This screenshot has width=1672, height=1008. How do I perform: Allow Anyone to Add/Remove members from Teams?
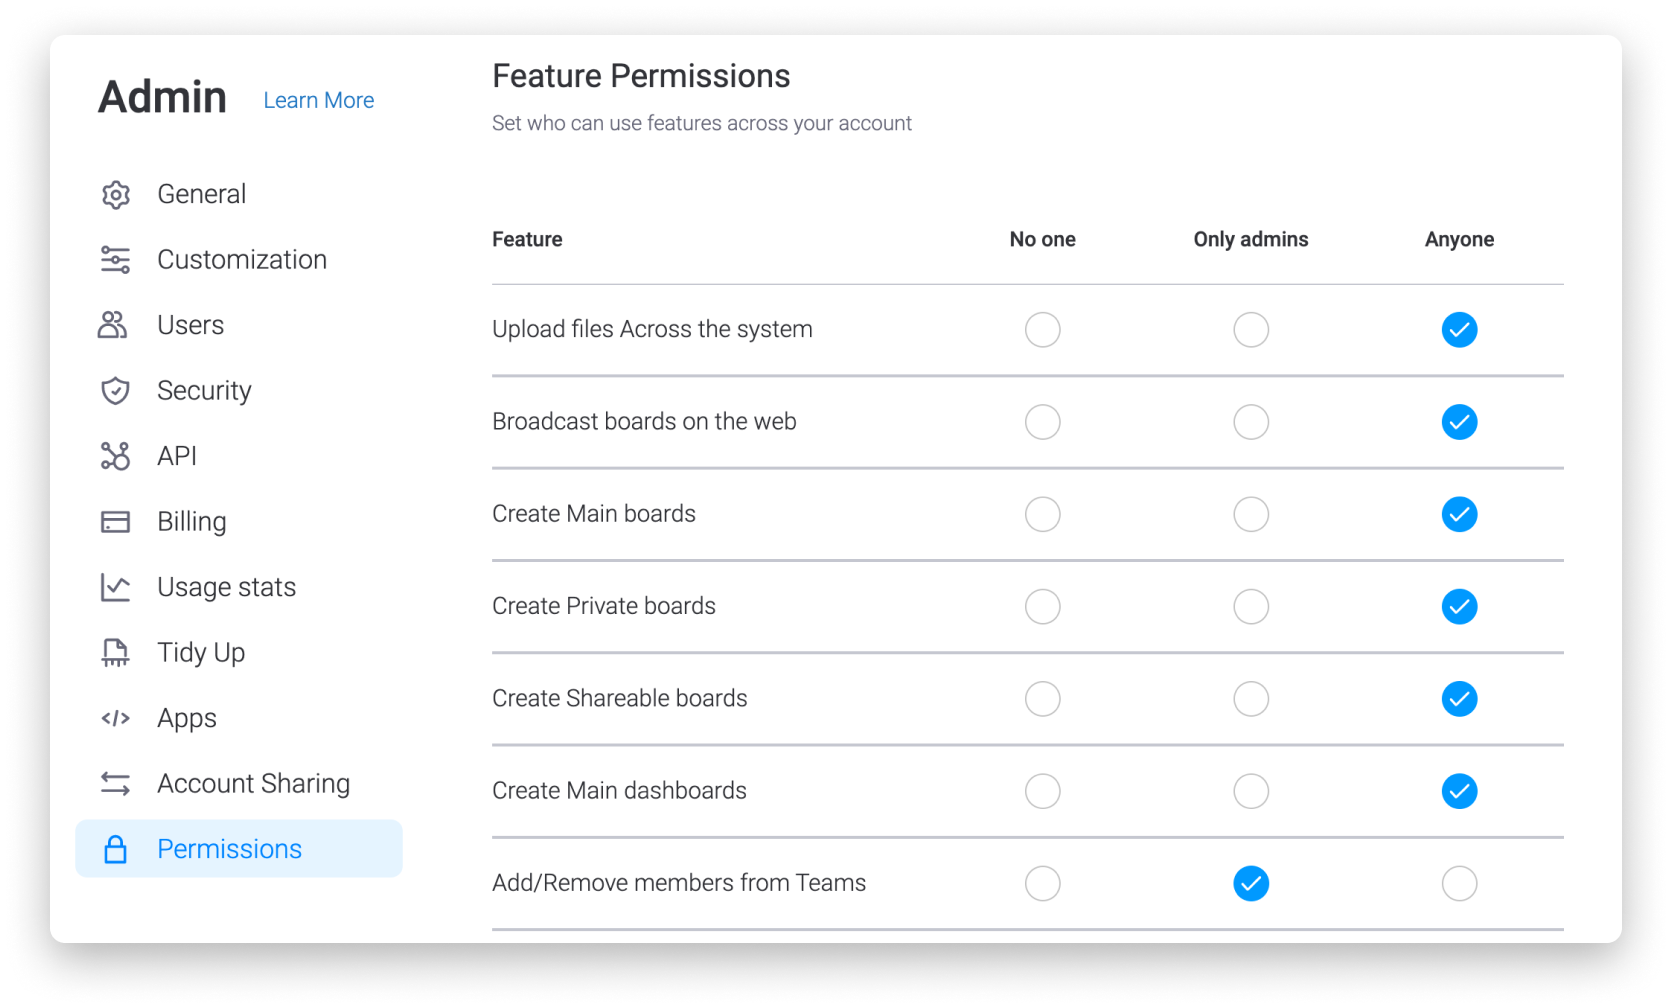click(x=1460, y=884)
